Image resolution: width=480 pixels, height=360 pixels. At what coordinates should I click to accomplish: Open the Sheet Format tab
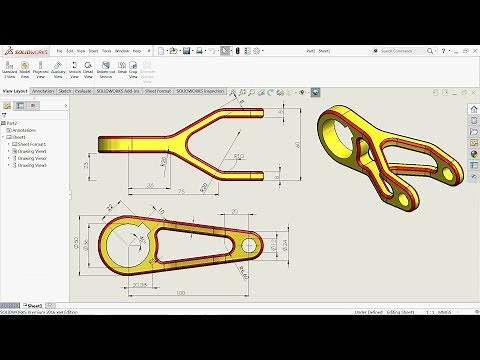pos(158,91)
